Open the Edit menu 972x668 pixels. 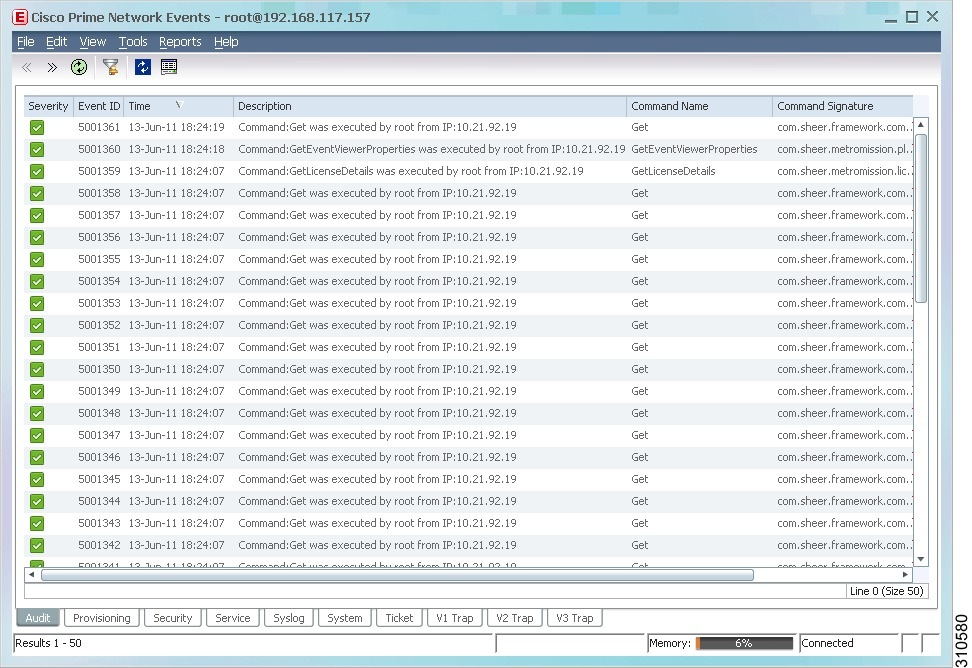coord(56,42)
